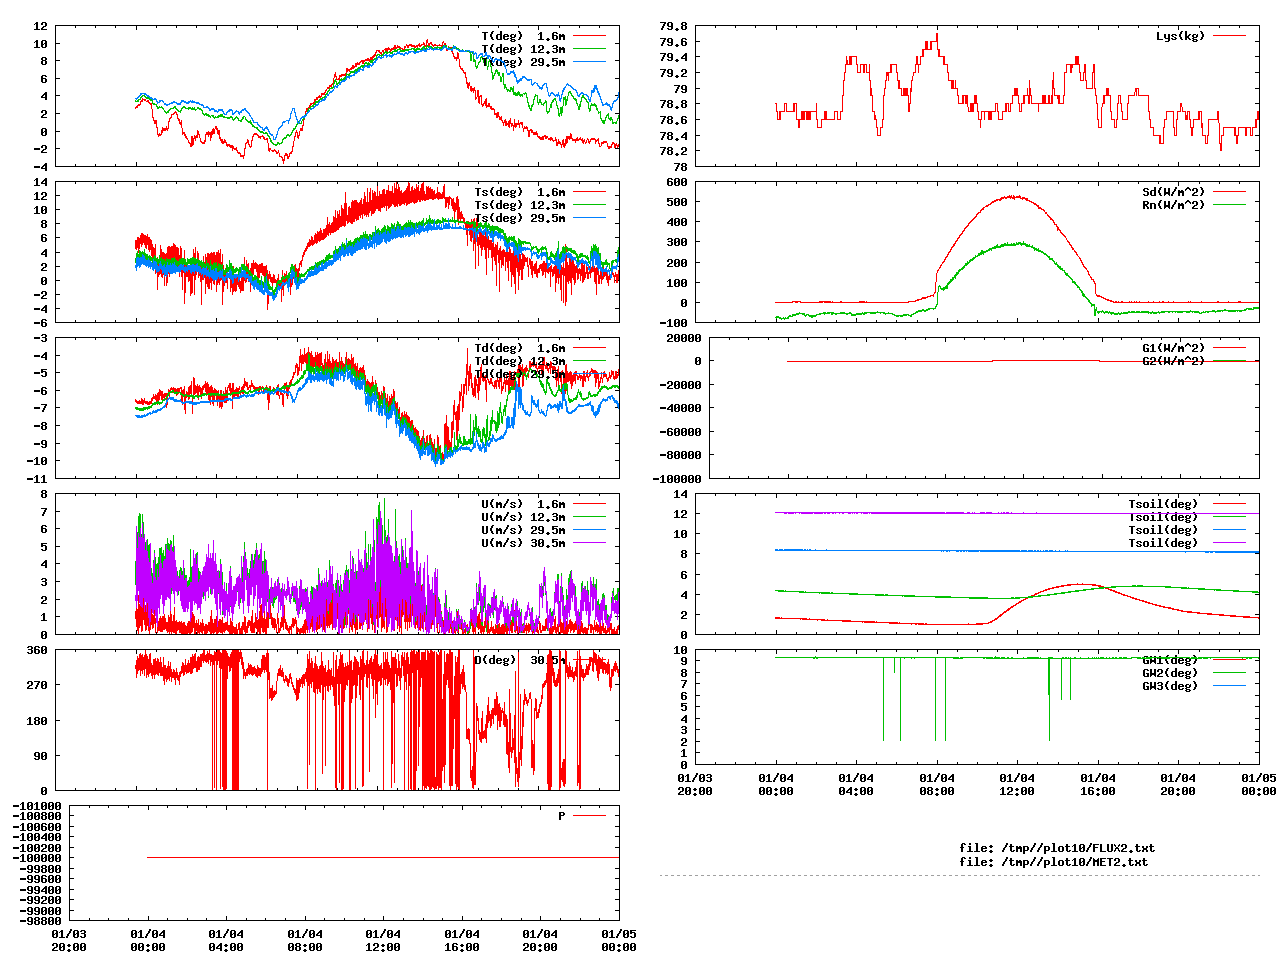
Task: Click the "Ts(deg) 1.6m" legend entry
Action: pyautogui.click(x=520, y=192)
